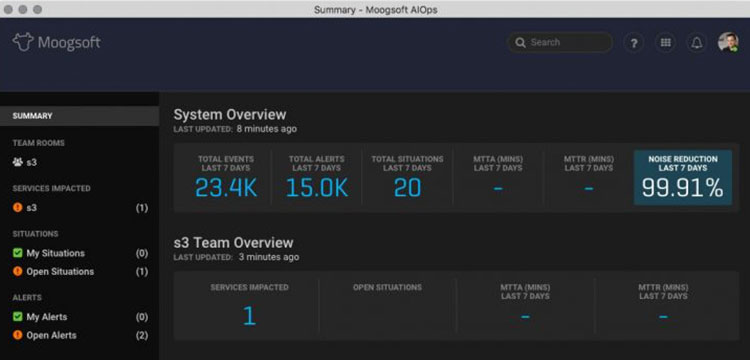Viewport: 750px width, 360px height.
Task: Click the TEAM ROOMS section label
Action: click(39, 143)
